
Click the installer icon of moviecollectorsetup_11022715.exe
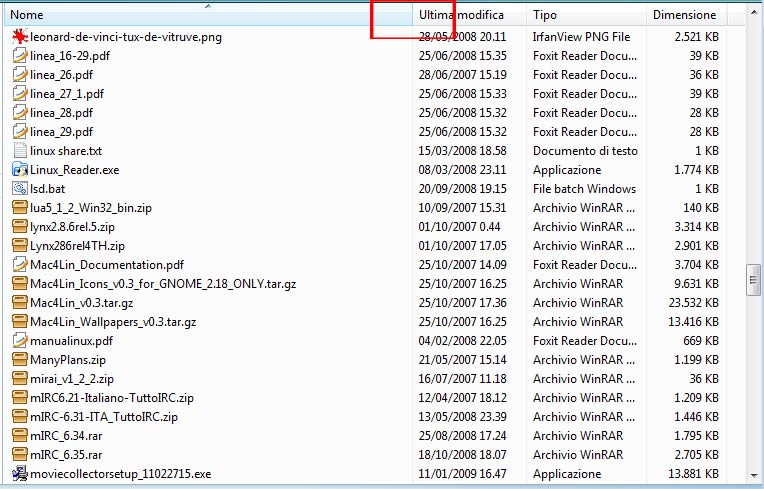[x=20, y=473]
